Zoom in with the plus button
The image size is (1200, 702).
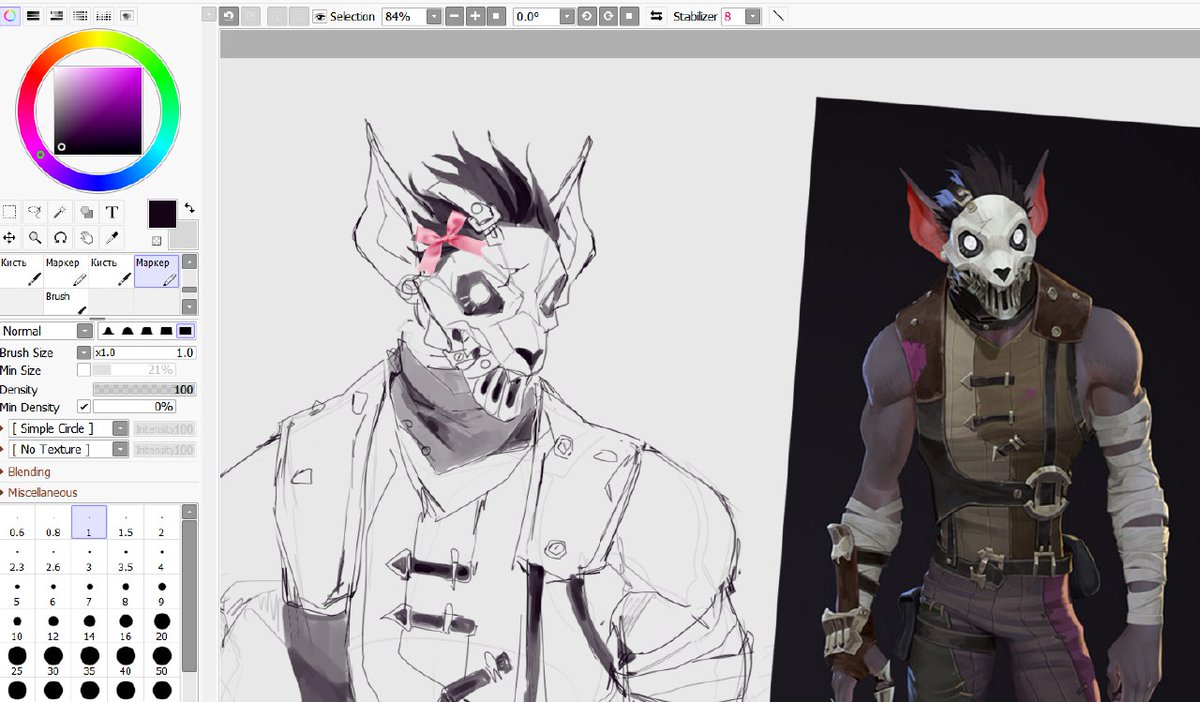(475, 16)
